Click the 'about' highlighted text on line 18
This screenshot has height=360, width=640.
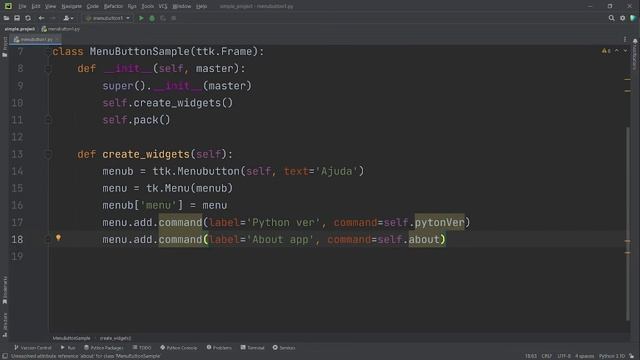(424, 240)
